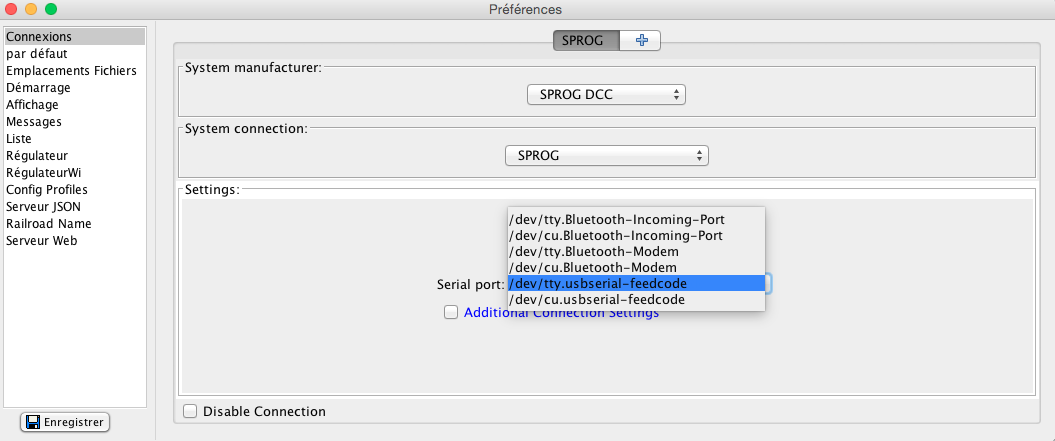1055x441 pixels.
Task: Click the Enregistrer button
Action: 65,423
